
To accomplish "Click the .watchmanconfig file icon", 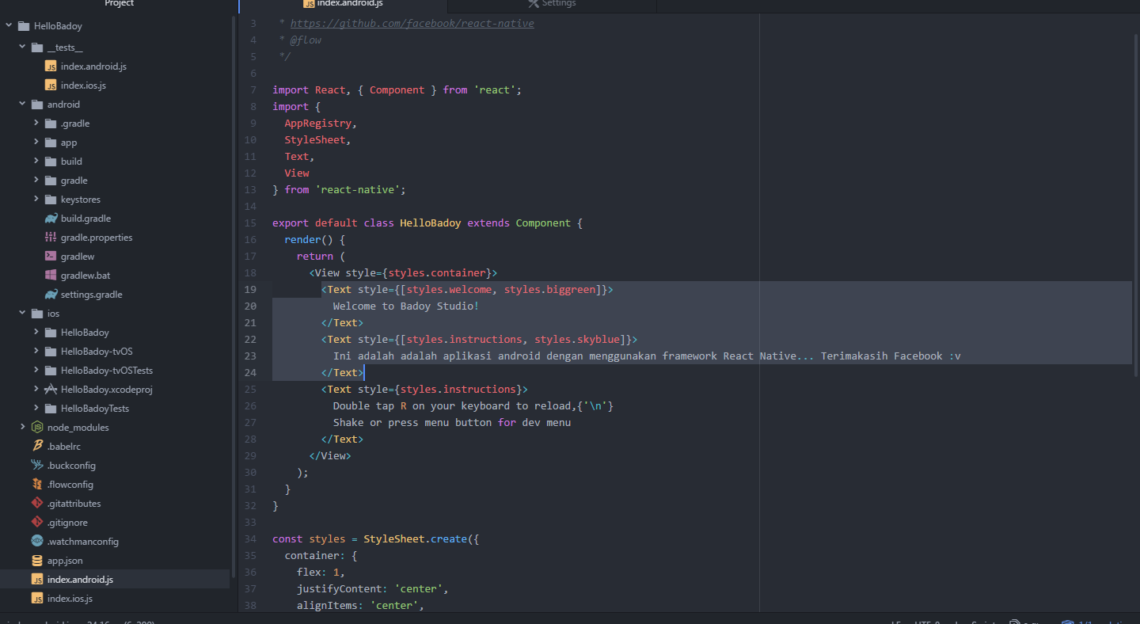I will click(37, 541).
